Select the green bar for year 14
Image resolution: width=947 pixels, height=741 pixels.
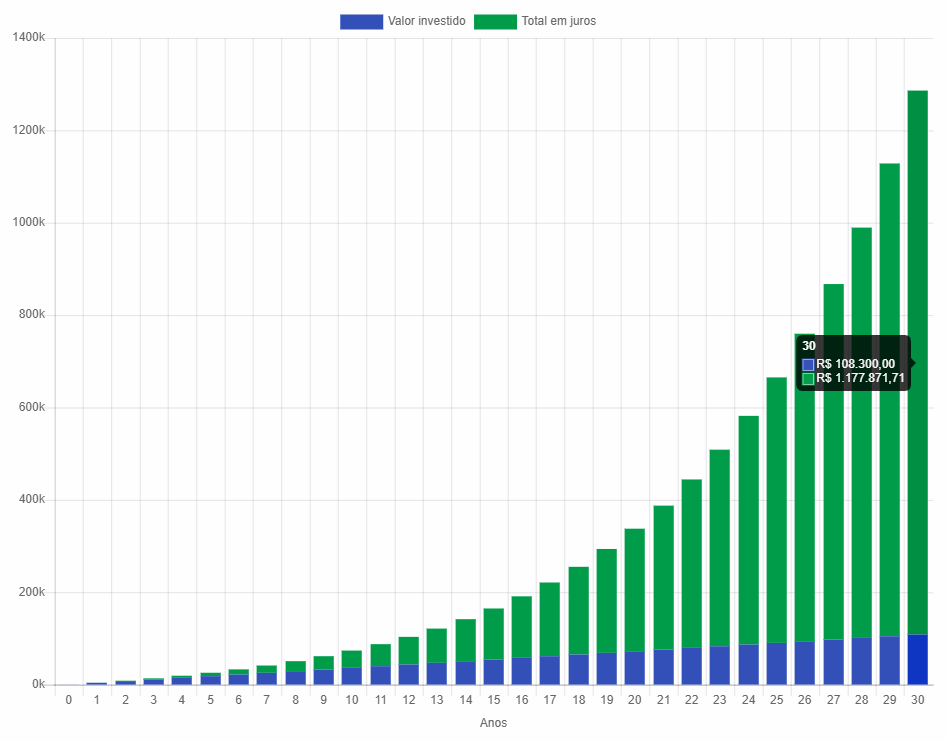click(x=466, y=641)
